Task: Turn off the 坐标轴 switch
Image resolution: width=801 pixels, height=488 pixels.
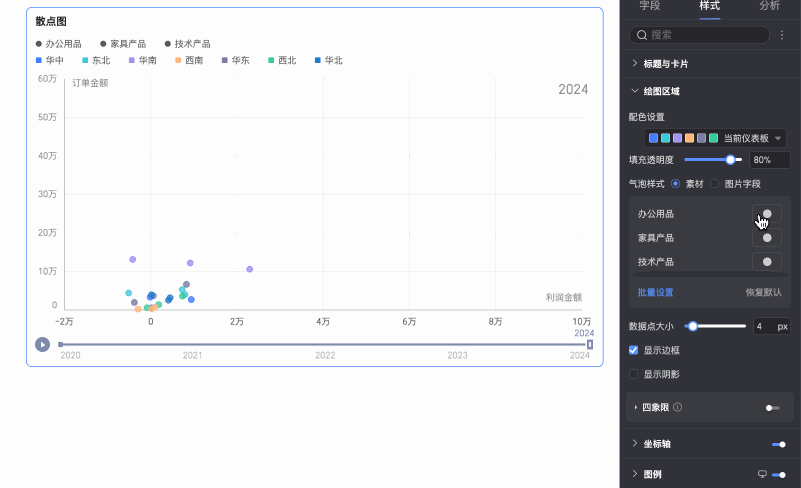Action: point(779,444)
